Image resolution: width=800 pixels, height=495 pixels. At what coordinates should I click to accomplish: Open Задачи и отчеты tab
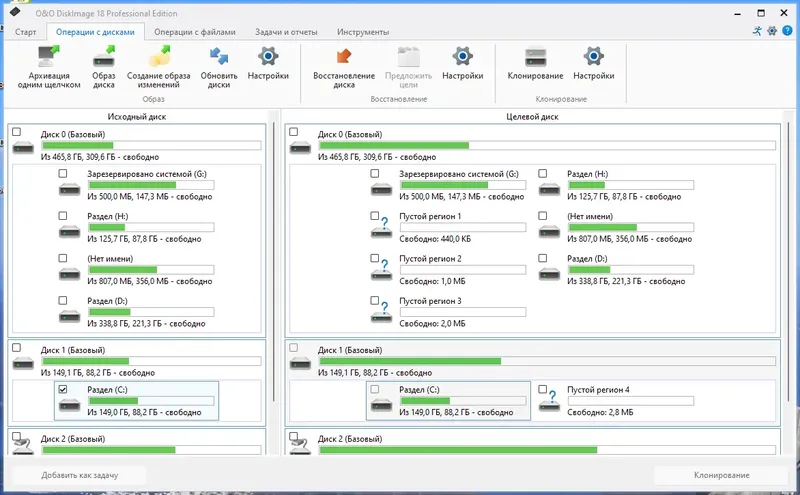point(286,32)
